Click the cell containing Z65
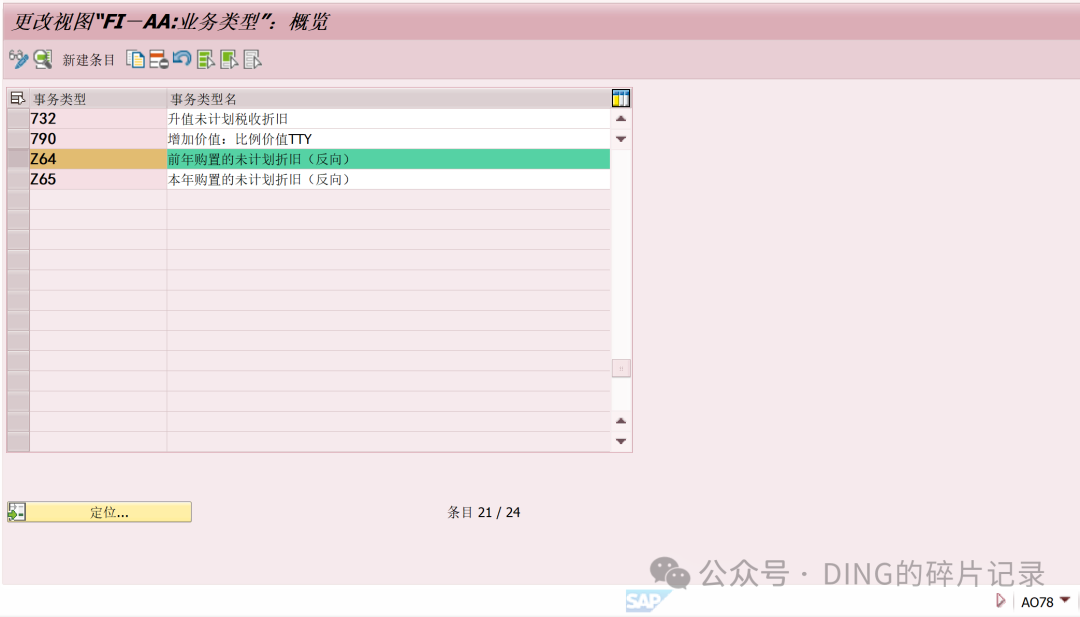 pyautogui.click(x=98, y=179)
